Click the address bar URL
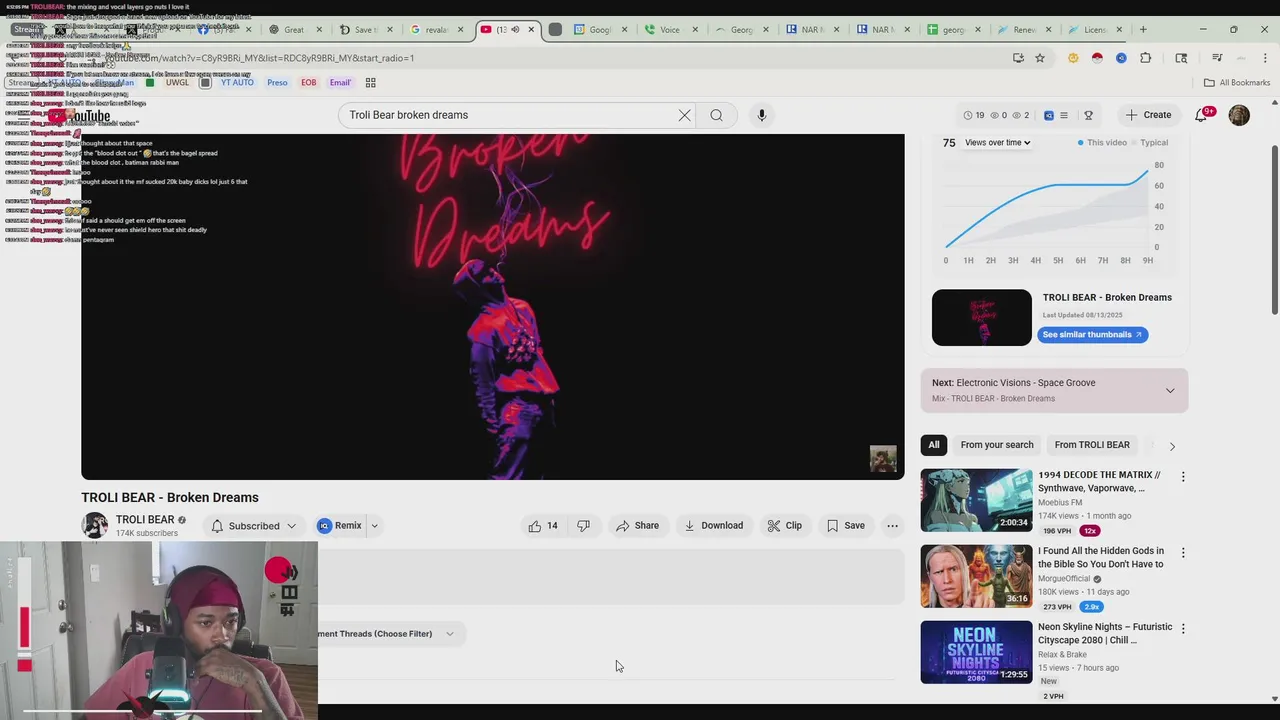 pyautogui.click(x=261, y=58)
